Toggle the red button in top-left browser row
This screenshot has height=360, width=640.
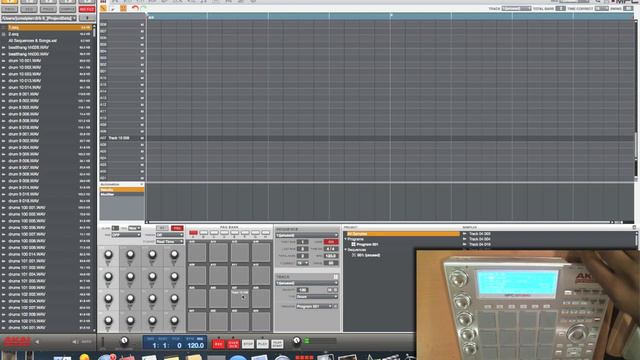coord(87,9)
